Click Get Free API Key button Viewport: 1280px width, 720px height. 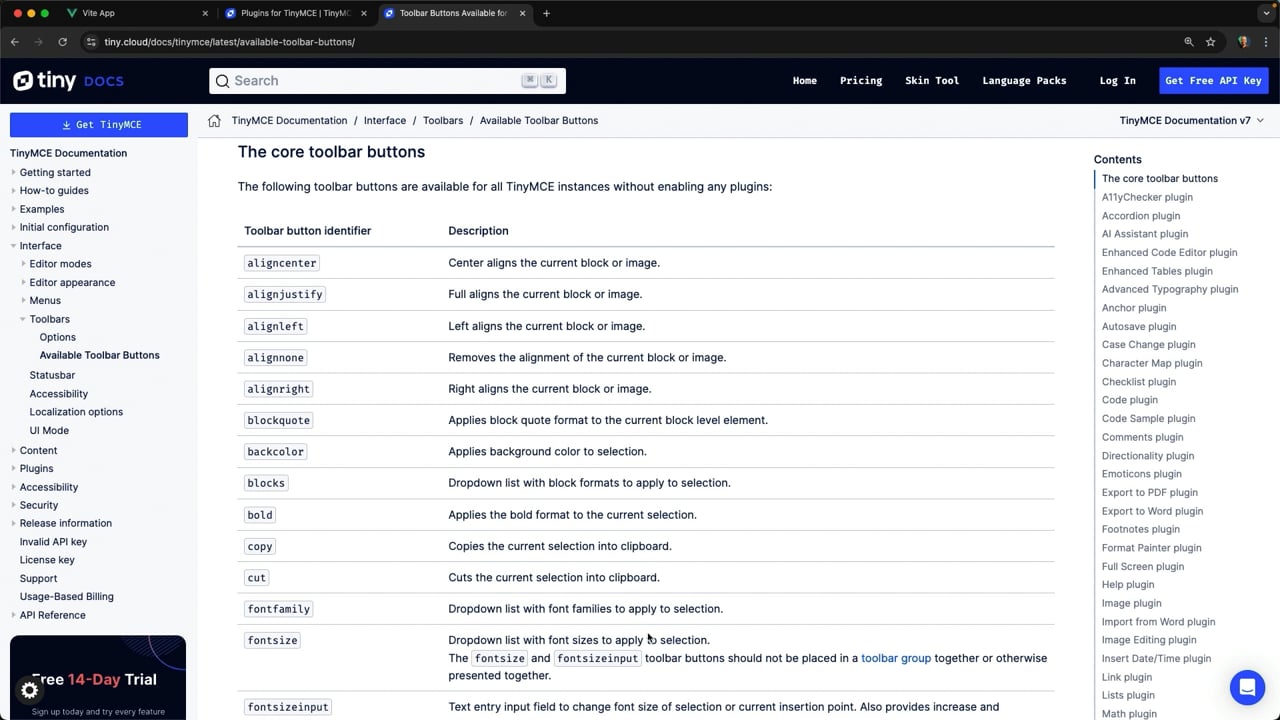[1213, 81]
